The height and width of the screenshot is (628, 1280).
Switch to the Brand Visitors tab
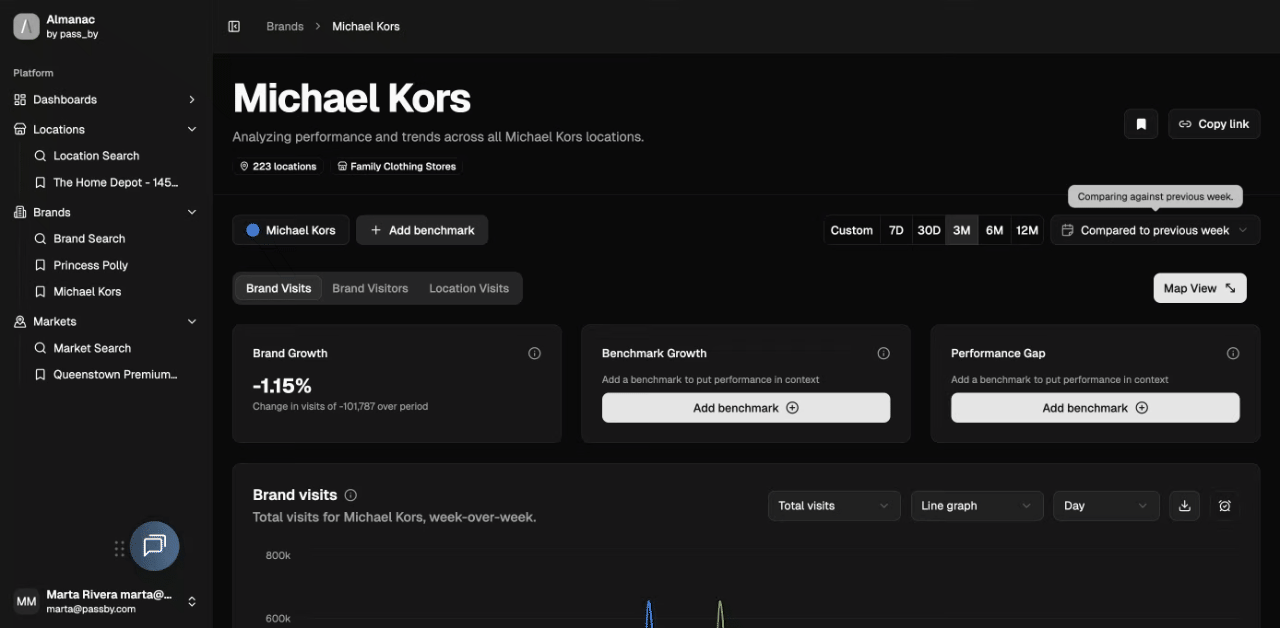[x=370, y=288]
